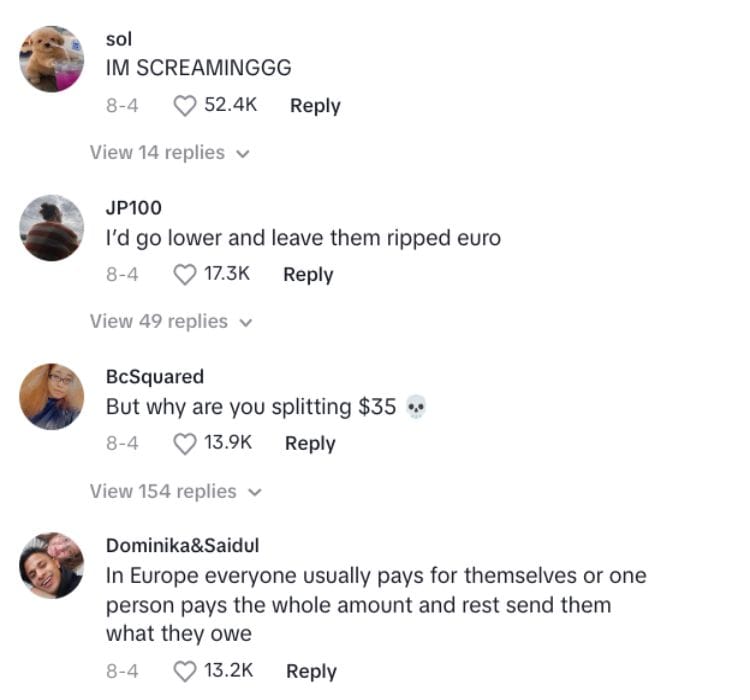Open the Dominika&Saidul username link
The height and width of the screenshot is (700, 750).
(183, 545)
